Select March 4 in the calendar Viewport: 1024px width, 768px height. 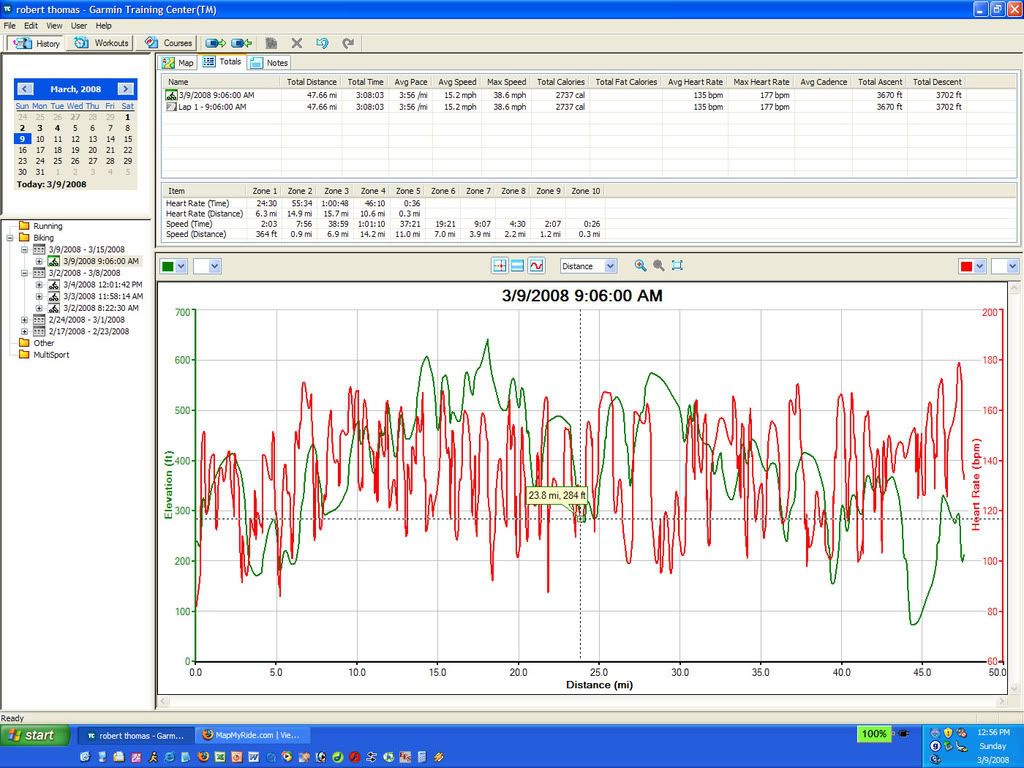(57, 128)
